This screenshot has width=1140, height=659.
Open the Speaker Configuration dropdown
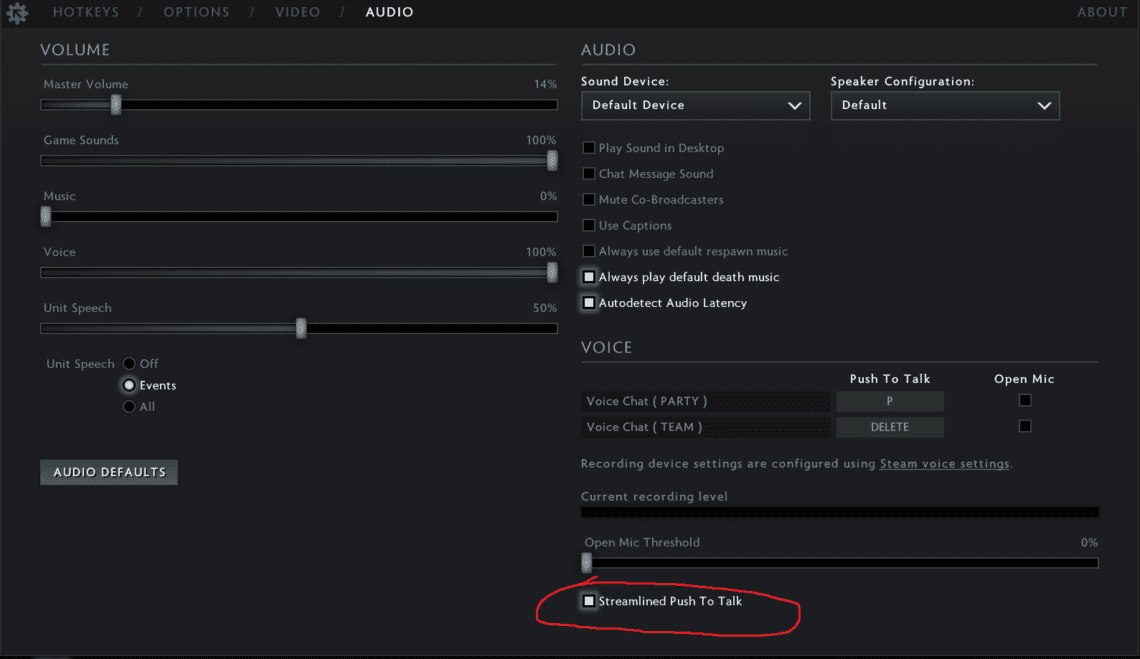944,105
